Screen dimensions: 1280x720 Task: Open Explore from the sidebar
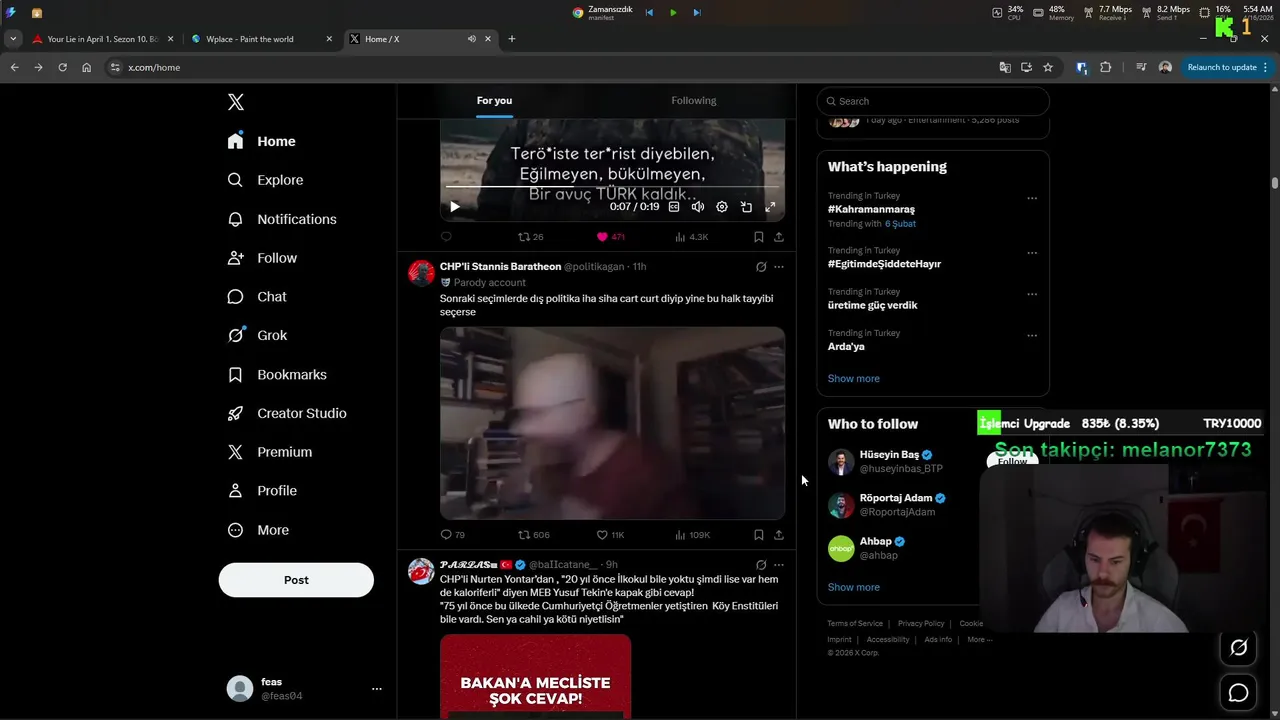click(x=265, y=180)
